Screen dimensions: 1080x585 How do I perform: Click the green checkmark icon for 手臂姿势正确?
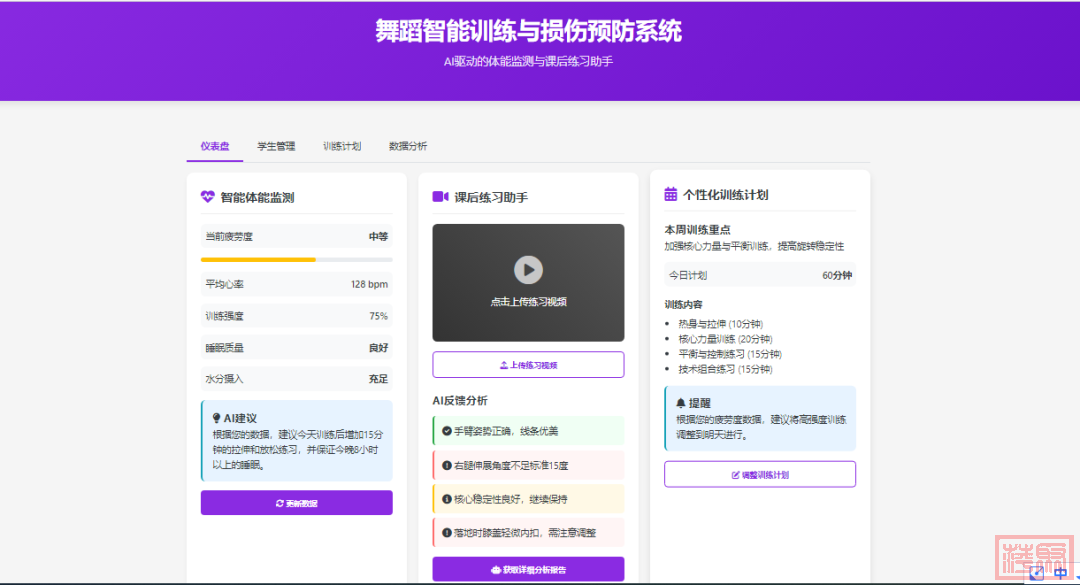point(446,431)
